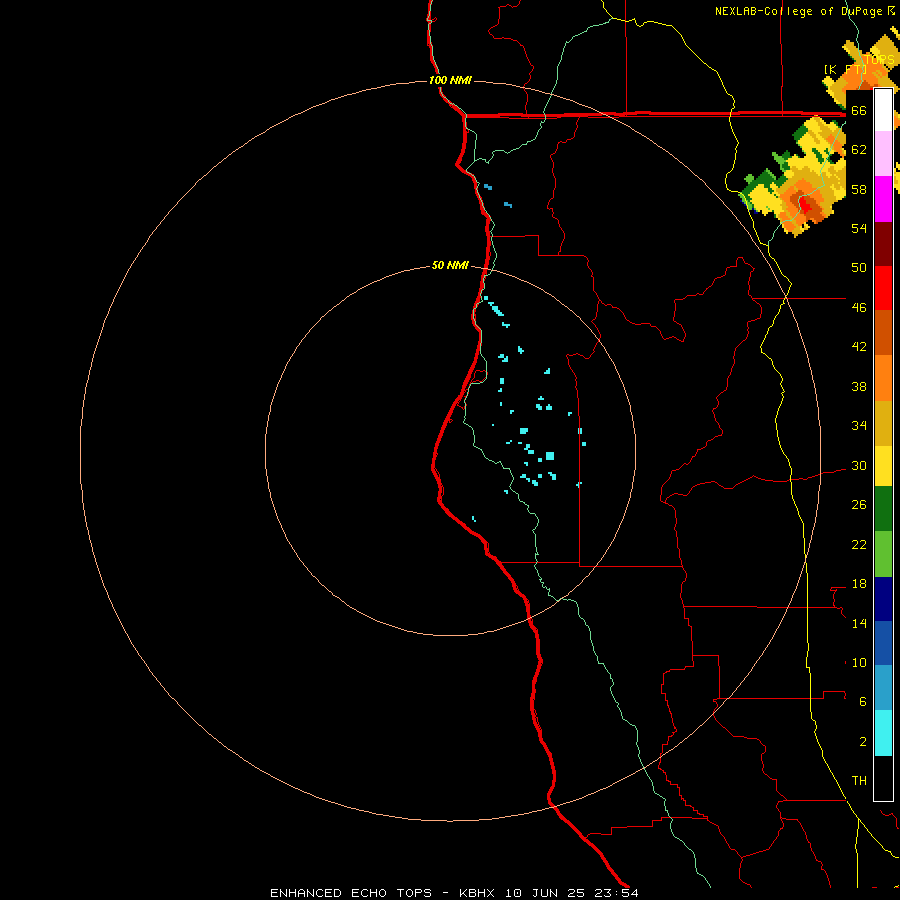Click the "KBHX" station ID in the caption
Image resolution: width=900 pixels, height=900 pixels.
[478, 893]
